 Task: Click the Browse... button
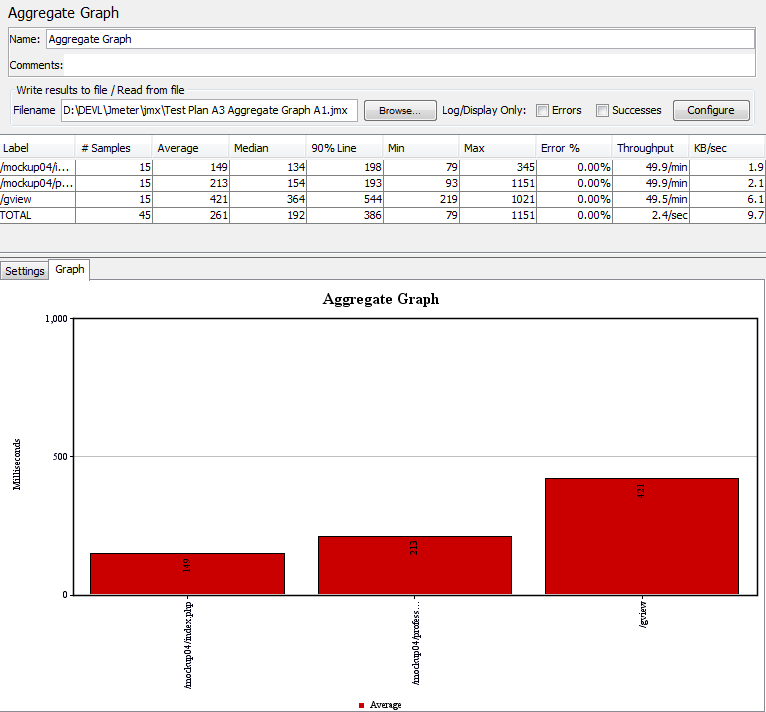pyautogui.click(x=399, y=110)
